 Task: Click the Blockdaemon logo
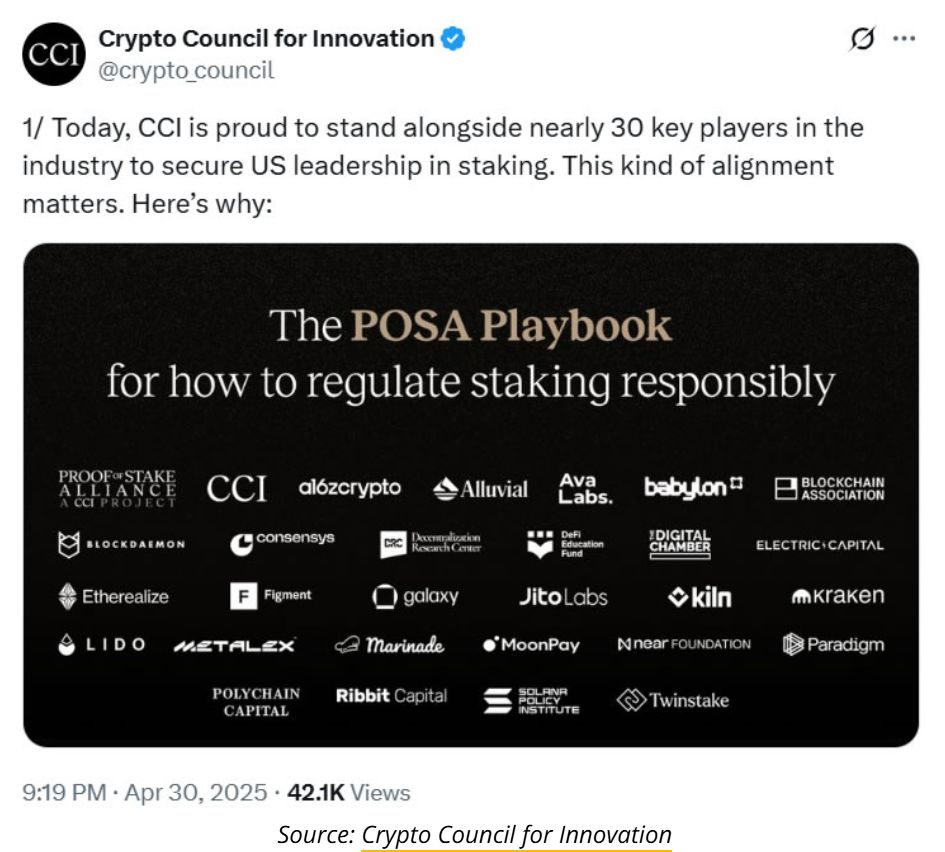pos(121,545)
